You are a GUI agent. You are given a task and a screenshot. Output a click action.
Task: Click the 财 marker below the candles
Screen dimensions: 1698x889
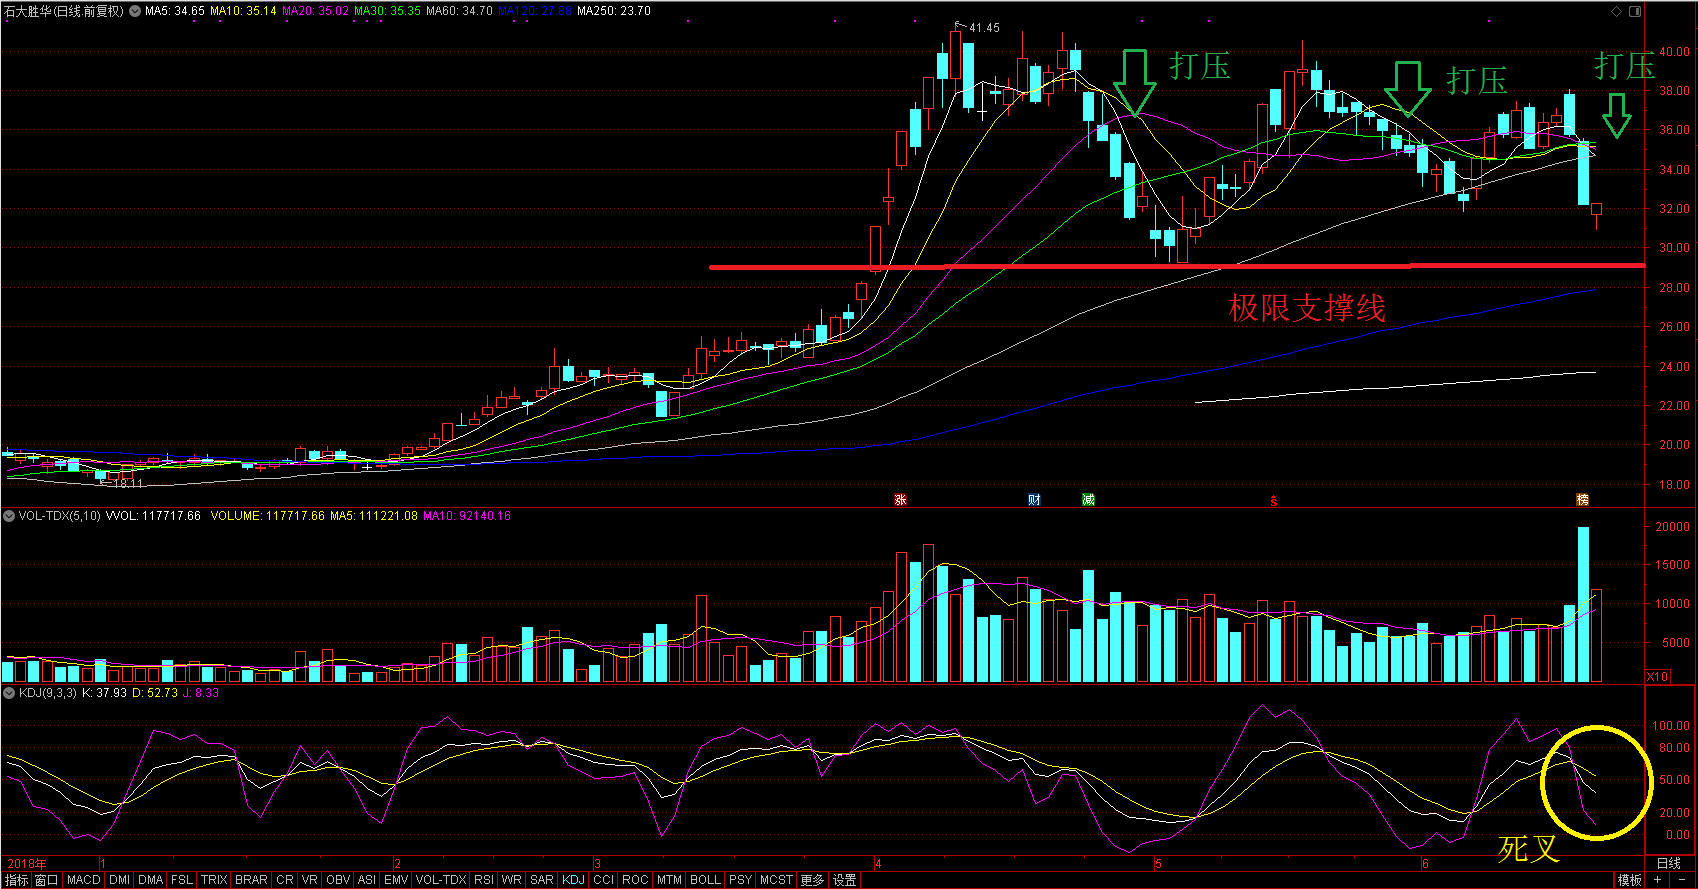(1034, 500)
